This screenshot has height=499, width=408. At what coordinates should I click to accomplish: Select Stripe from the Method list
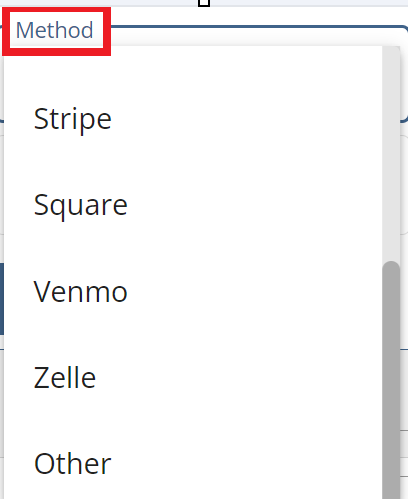tap(193, 119)
